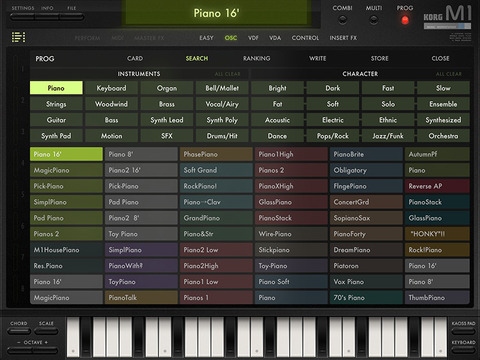Select the Reverse AP program
The height and width of the screenshot is (360, 480).
437,186
